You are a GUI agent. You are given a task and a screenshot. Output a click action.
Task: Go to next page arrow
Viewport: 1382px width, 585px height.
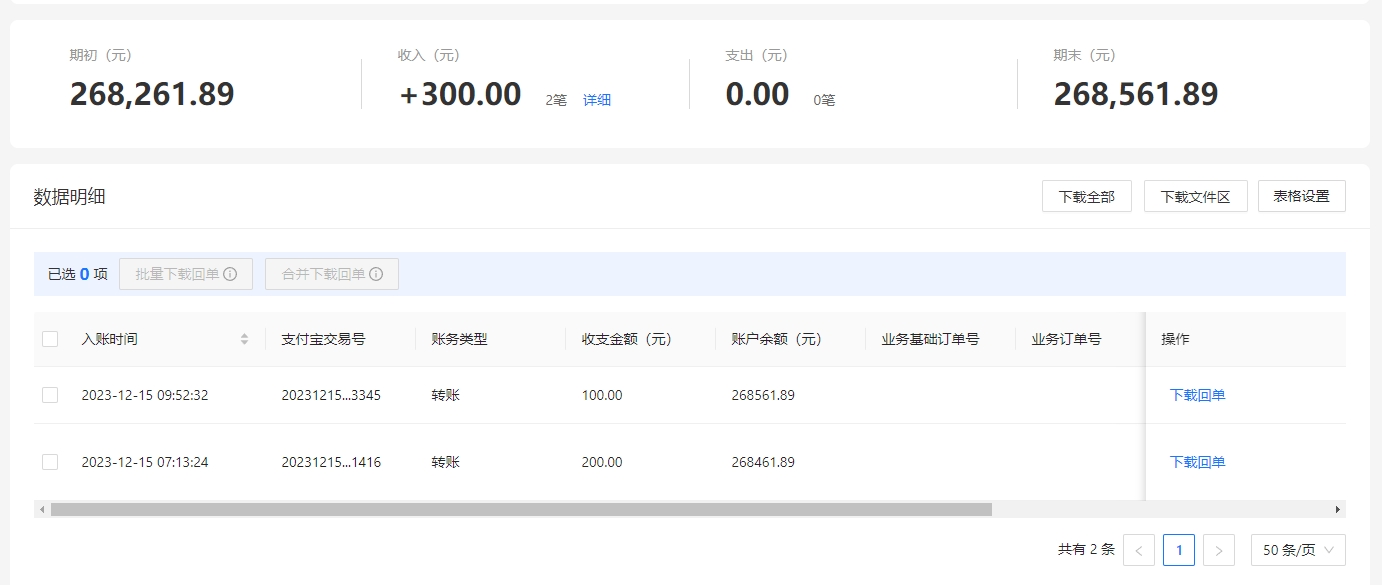tap(1219, 550)
